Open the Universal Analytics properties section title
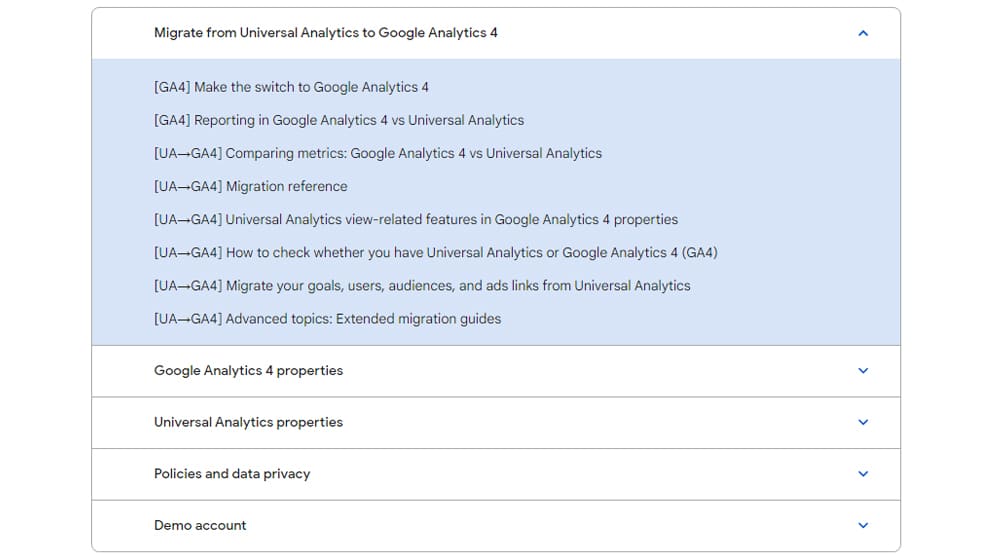The image size is (1000, 560). (248, 422)
